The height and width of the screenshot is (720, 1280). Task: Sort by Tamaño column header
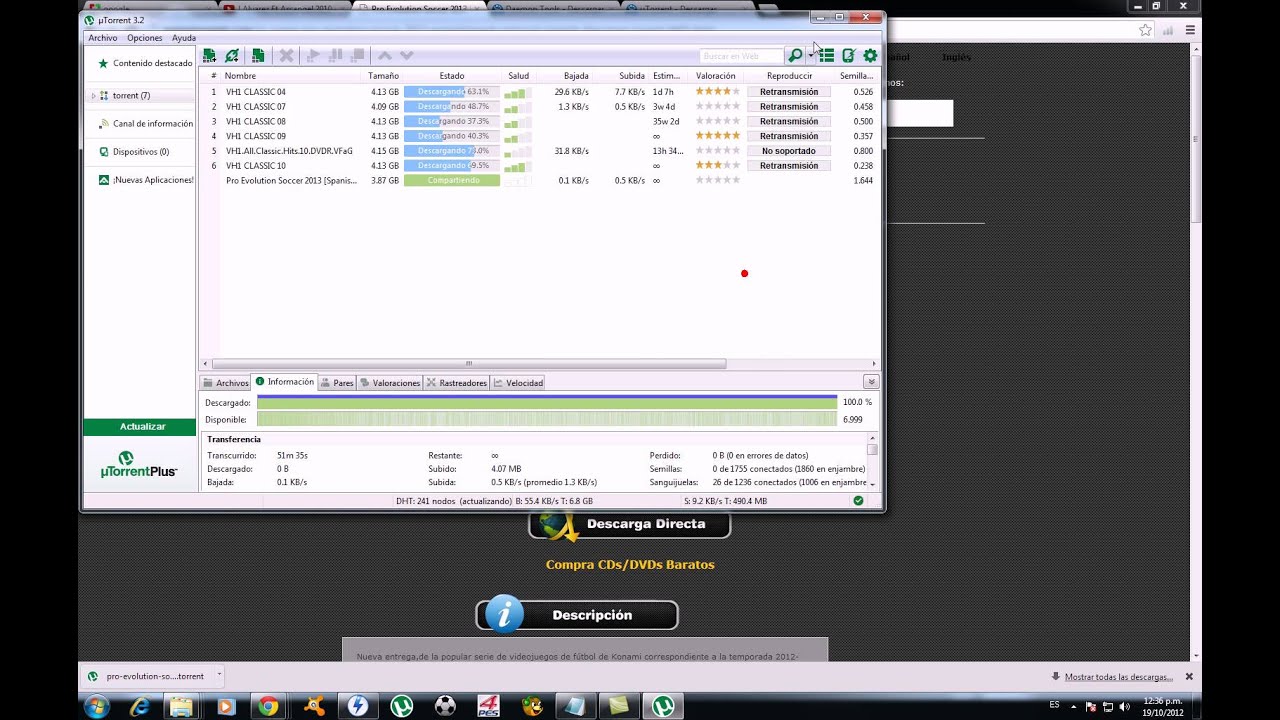point(383,76)
